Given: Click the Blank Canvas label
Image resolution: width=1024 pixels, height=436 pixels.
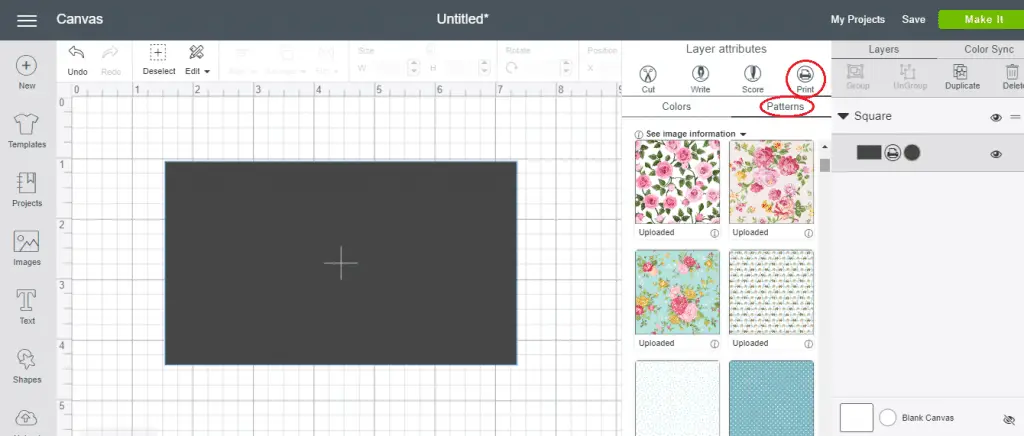Looking at the screenshot, I should [927, 418].
